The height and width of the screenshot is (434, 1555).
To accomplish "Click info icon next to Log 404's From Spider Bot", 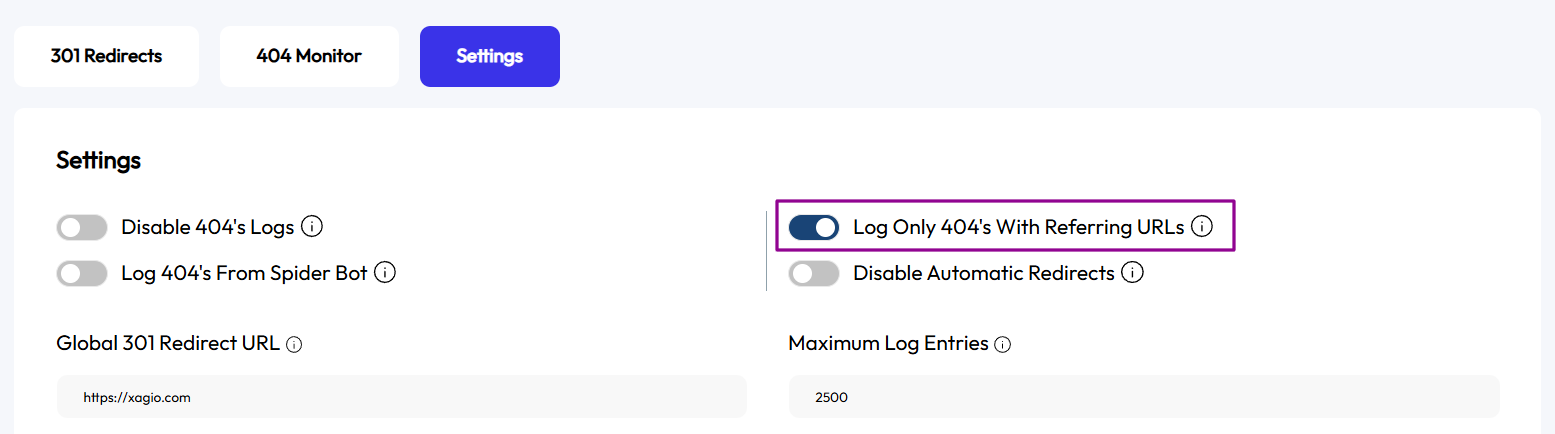I will click(x=385, y=272).
